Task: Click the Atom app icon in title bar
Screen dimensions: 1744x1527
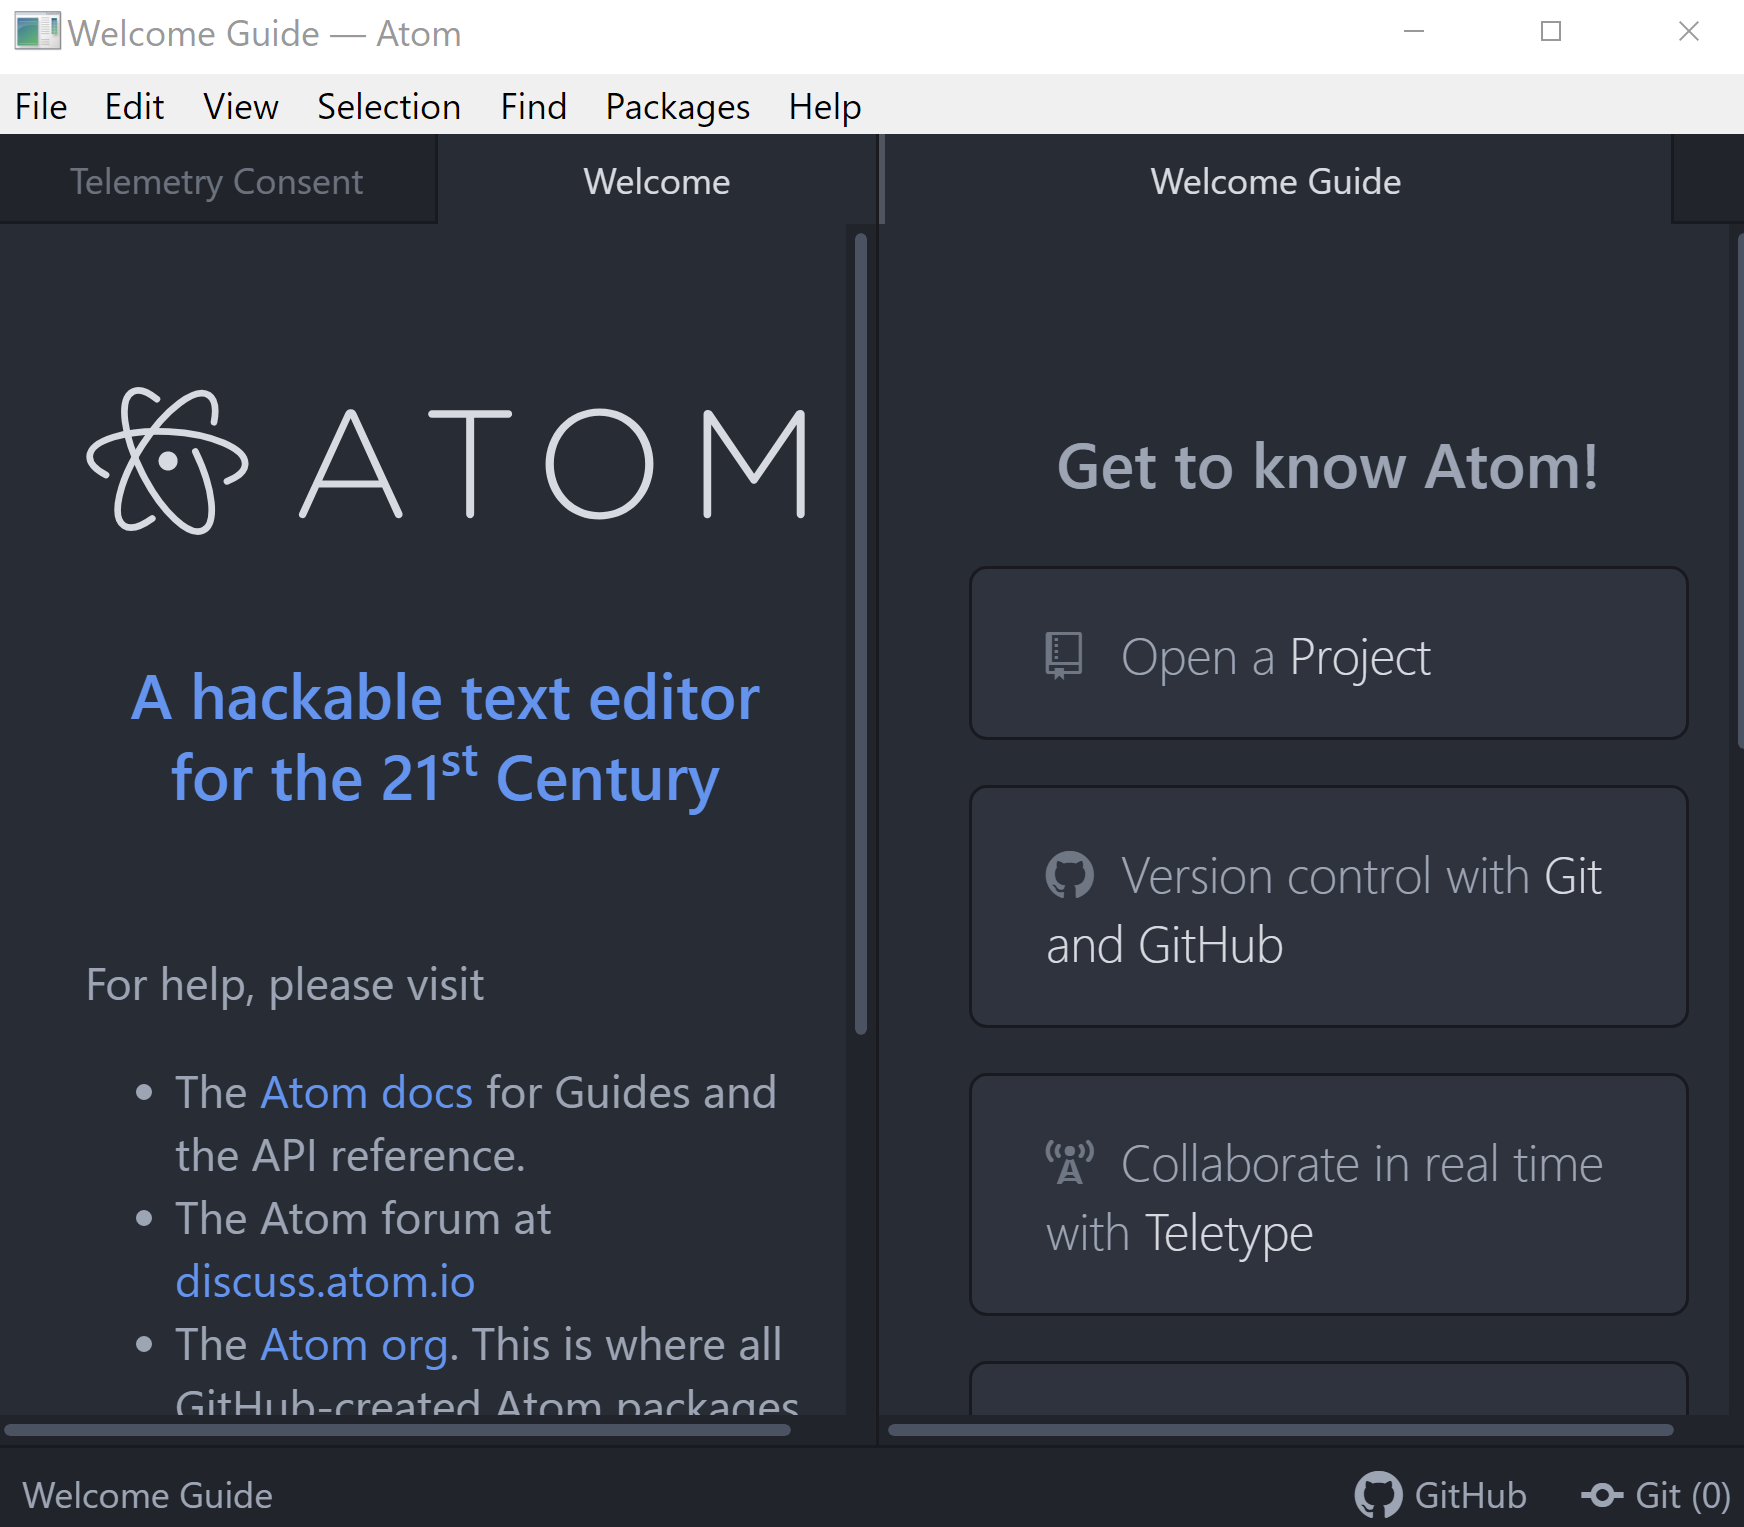Action: 37,32
